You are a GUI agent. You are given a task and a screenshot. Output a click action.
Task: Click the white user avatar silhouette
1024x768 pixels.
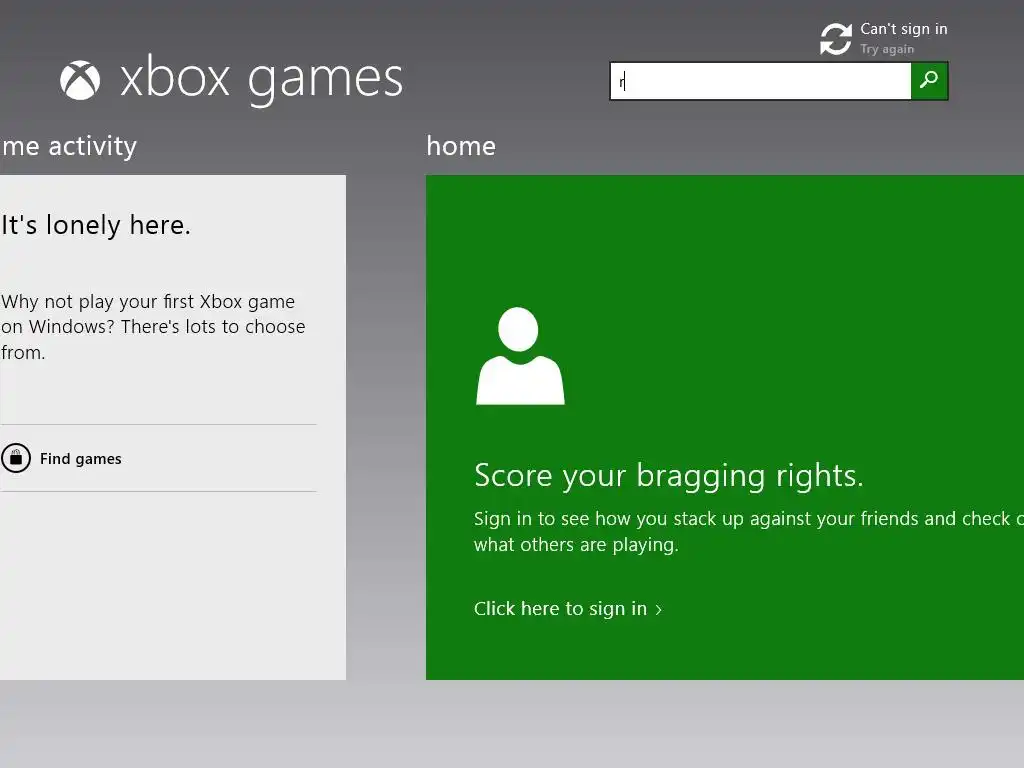(520, 356)
